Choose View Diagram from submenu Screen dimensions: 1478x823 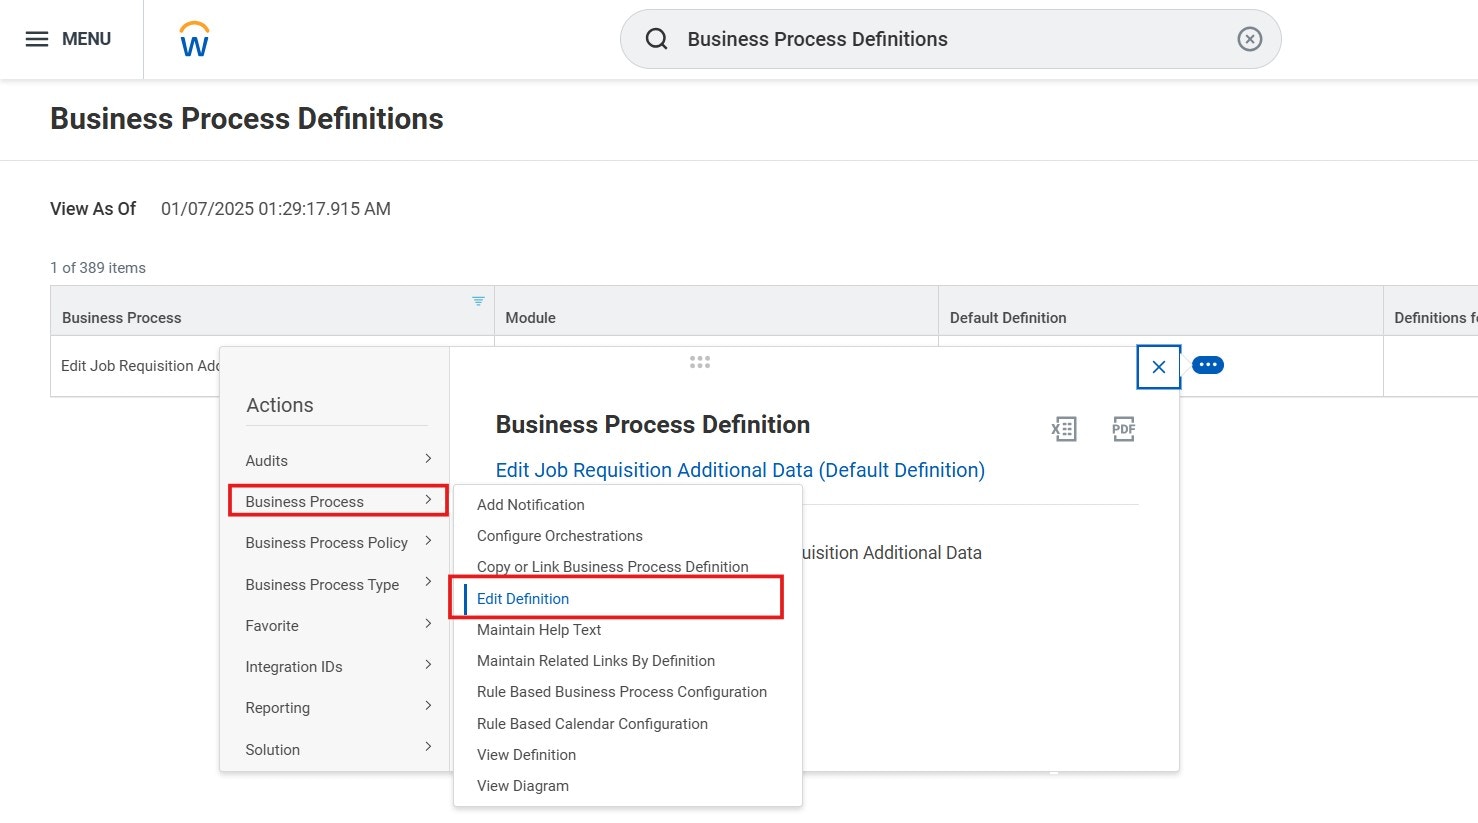tap(523, 785)
